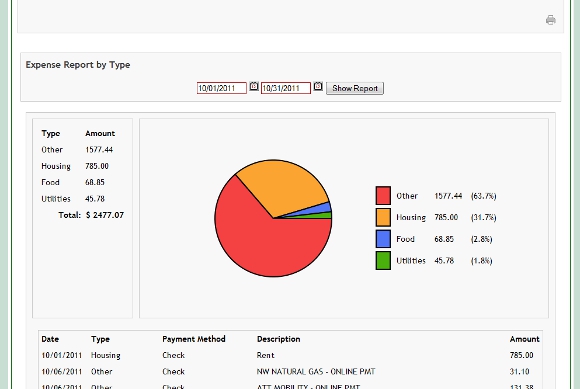Viewport: 580px width, 389px height.
Task: Click the Description column header
Action: 279,339
